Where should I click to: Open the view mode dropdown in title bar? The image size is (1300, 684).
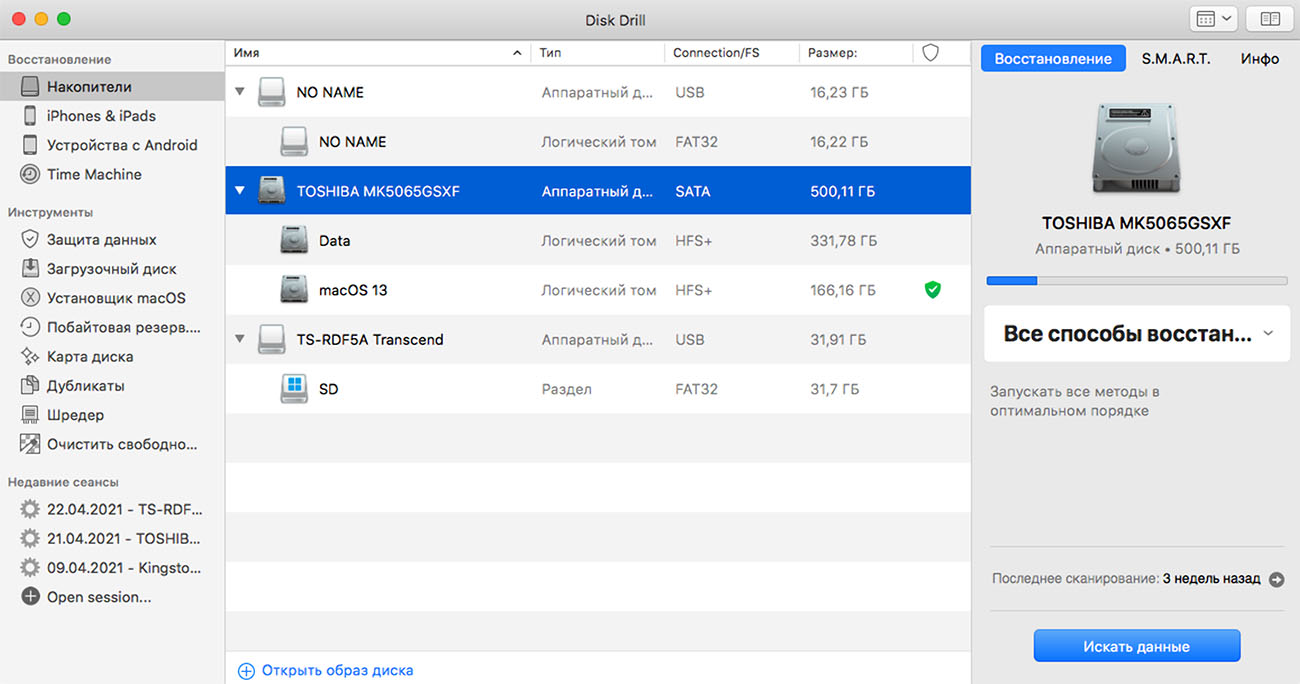click(1213, 19)
